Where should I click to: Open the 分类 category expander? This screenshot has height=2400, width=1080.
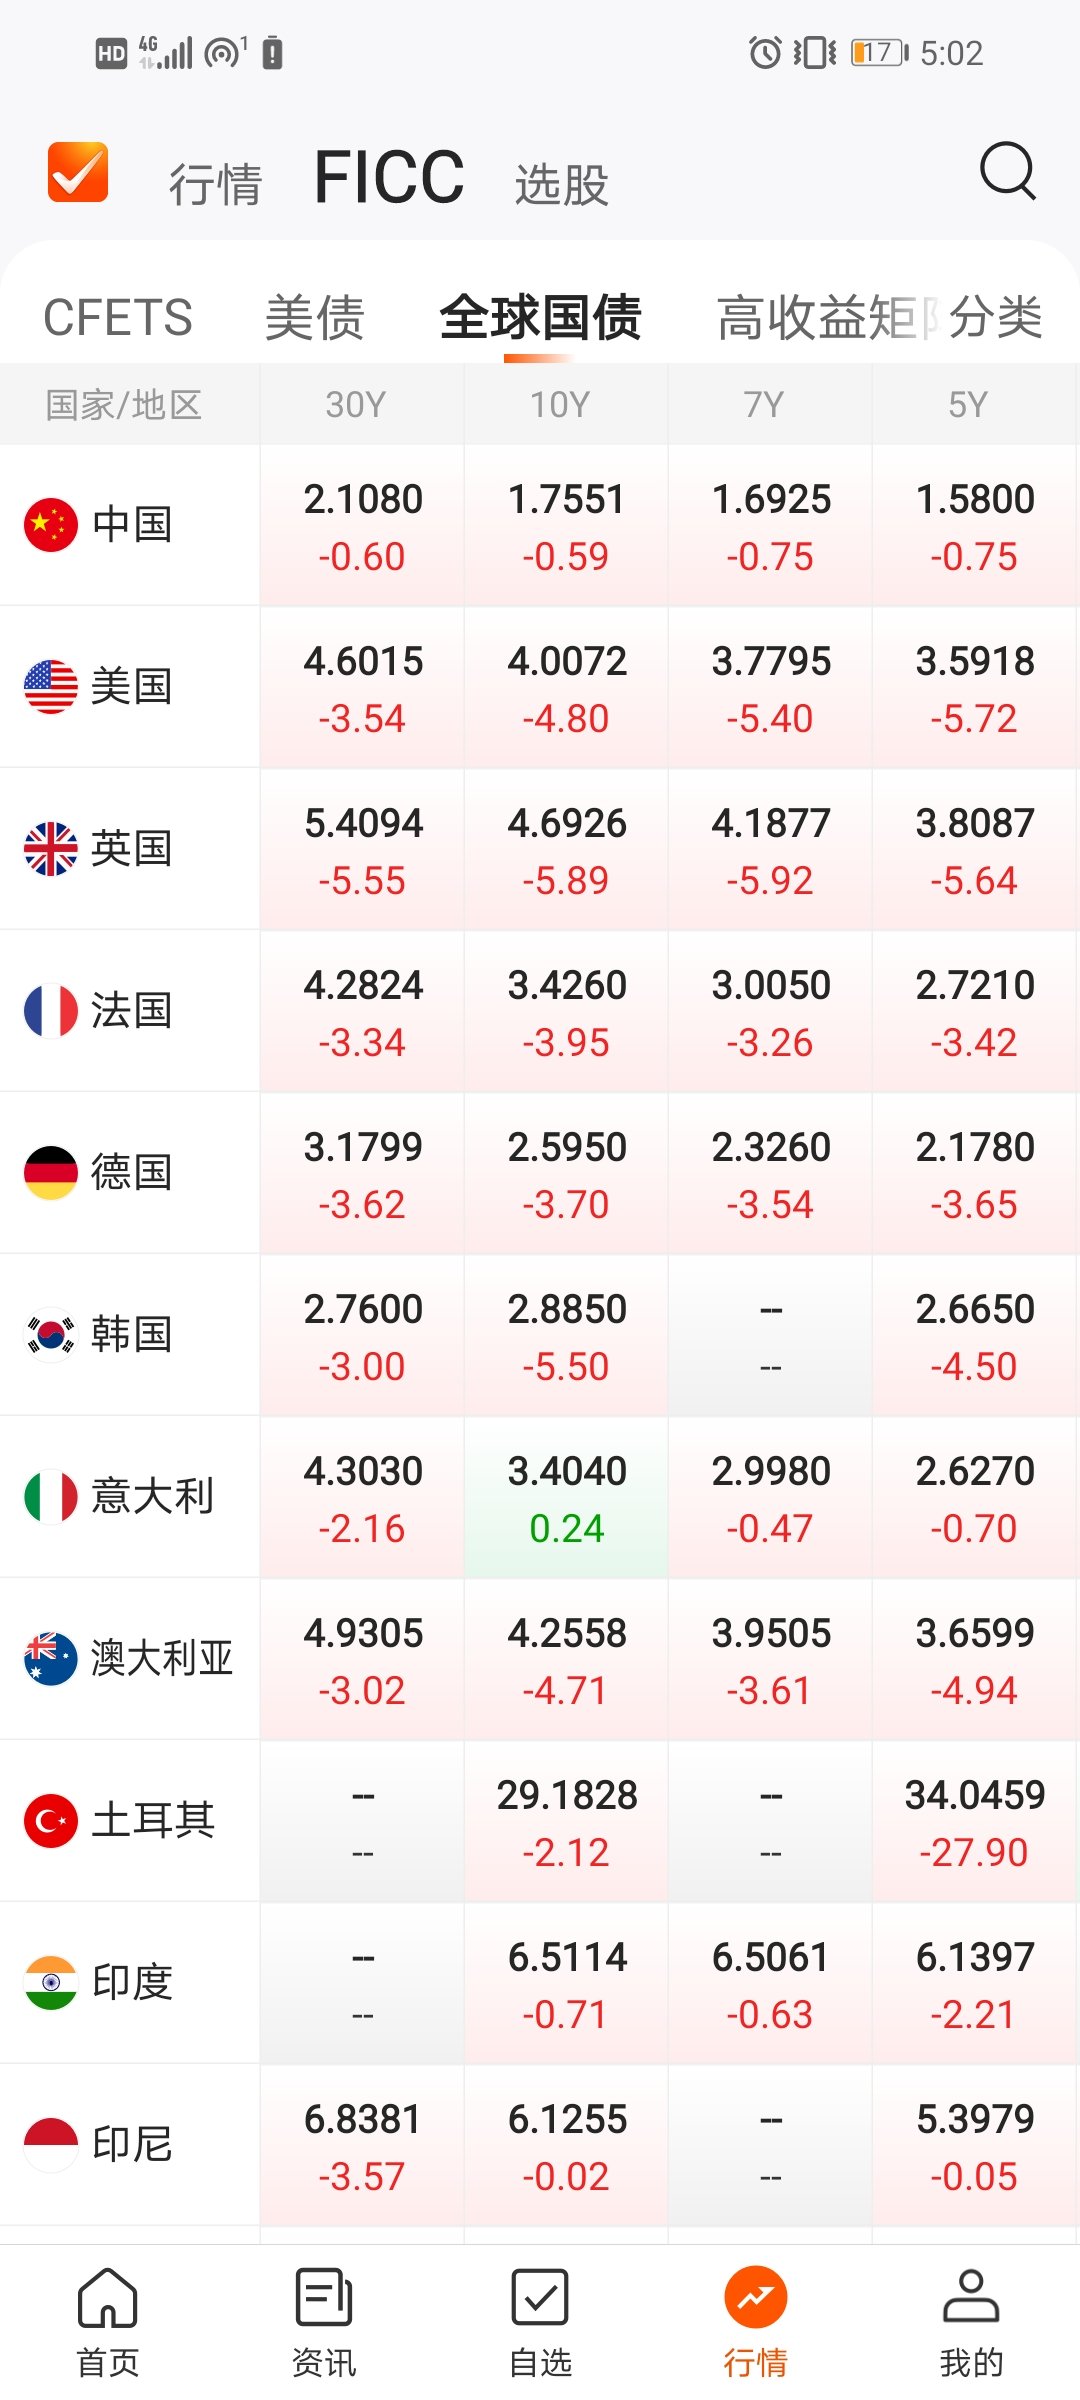tap(996, 318)
